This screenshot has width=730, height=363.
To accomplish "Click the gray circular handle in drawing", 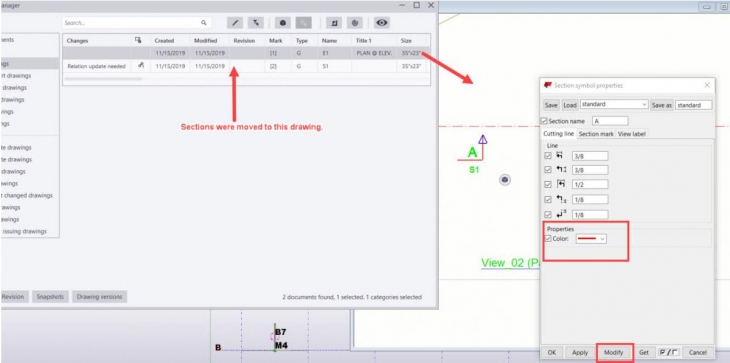I will pos(505,180).
